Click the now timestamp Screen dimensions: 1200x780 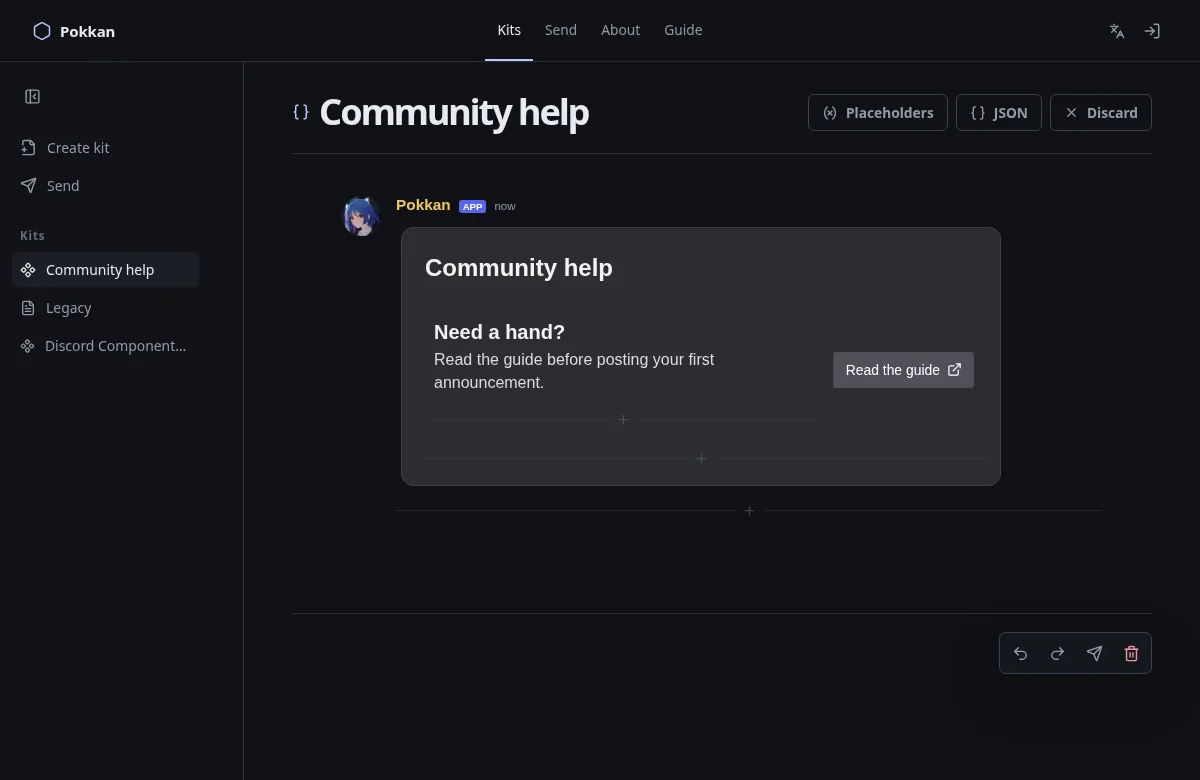pos(505,206)
